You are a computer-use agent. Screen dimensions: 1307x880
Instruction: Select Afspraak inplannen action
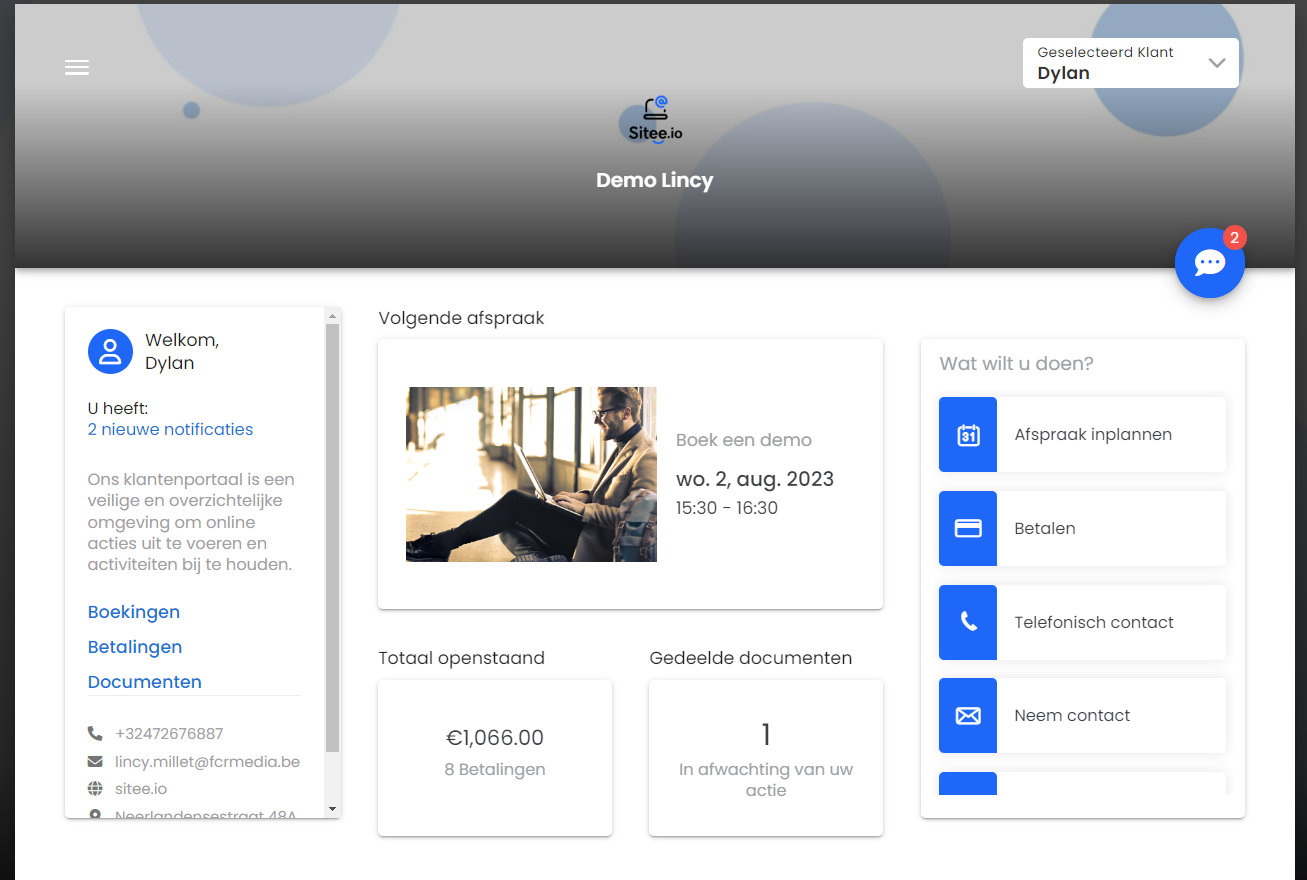pos(1082,435)
